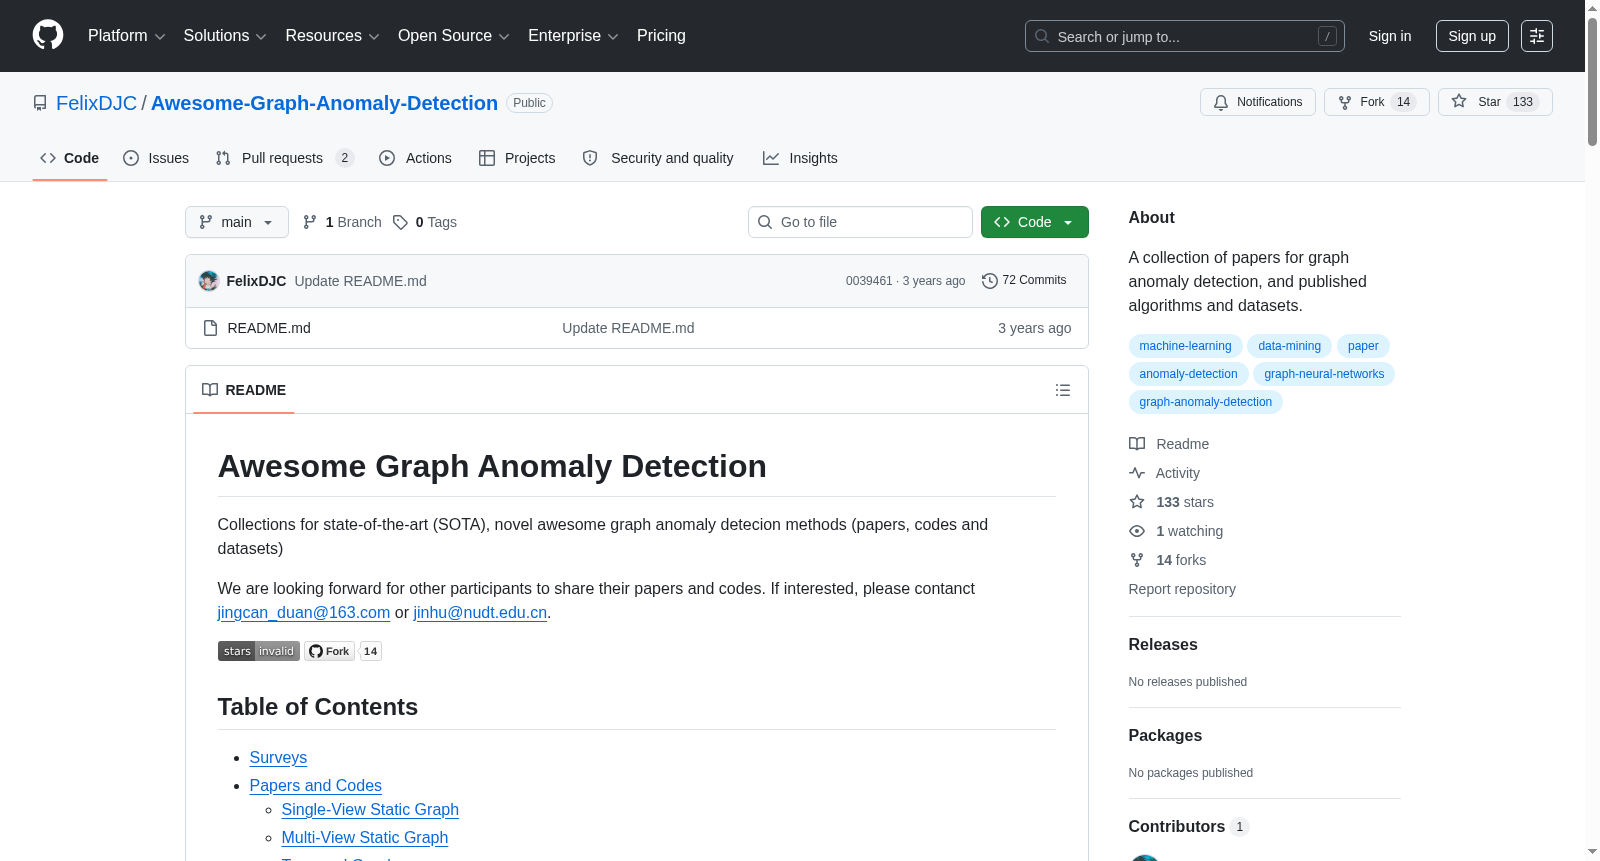Click the repository icon beside FelixDJC
Image resolution: width=1600 pixels, height=861 pixels.
click(40, 103)
